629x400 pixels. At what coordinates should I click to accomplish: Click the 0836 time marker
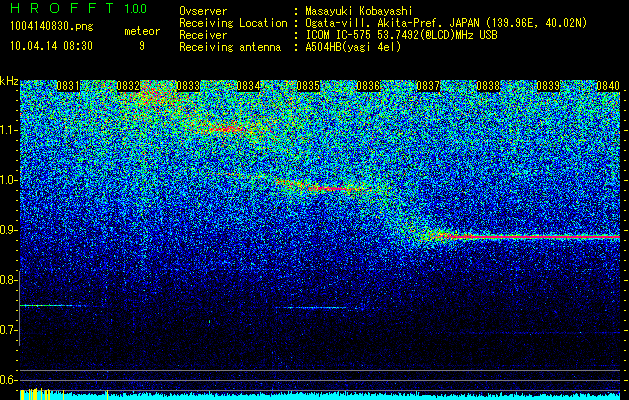368,86
